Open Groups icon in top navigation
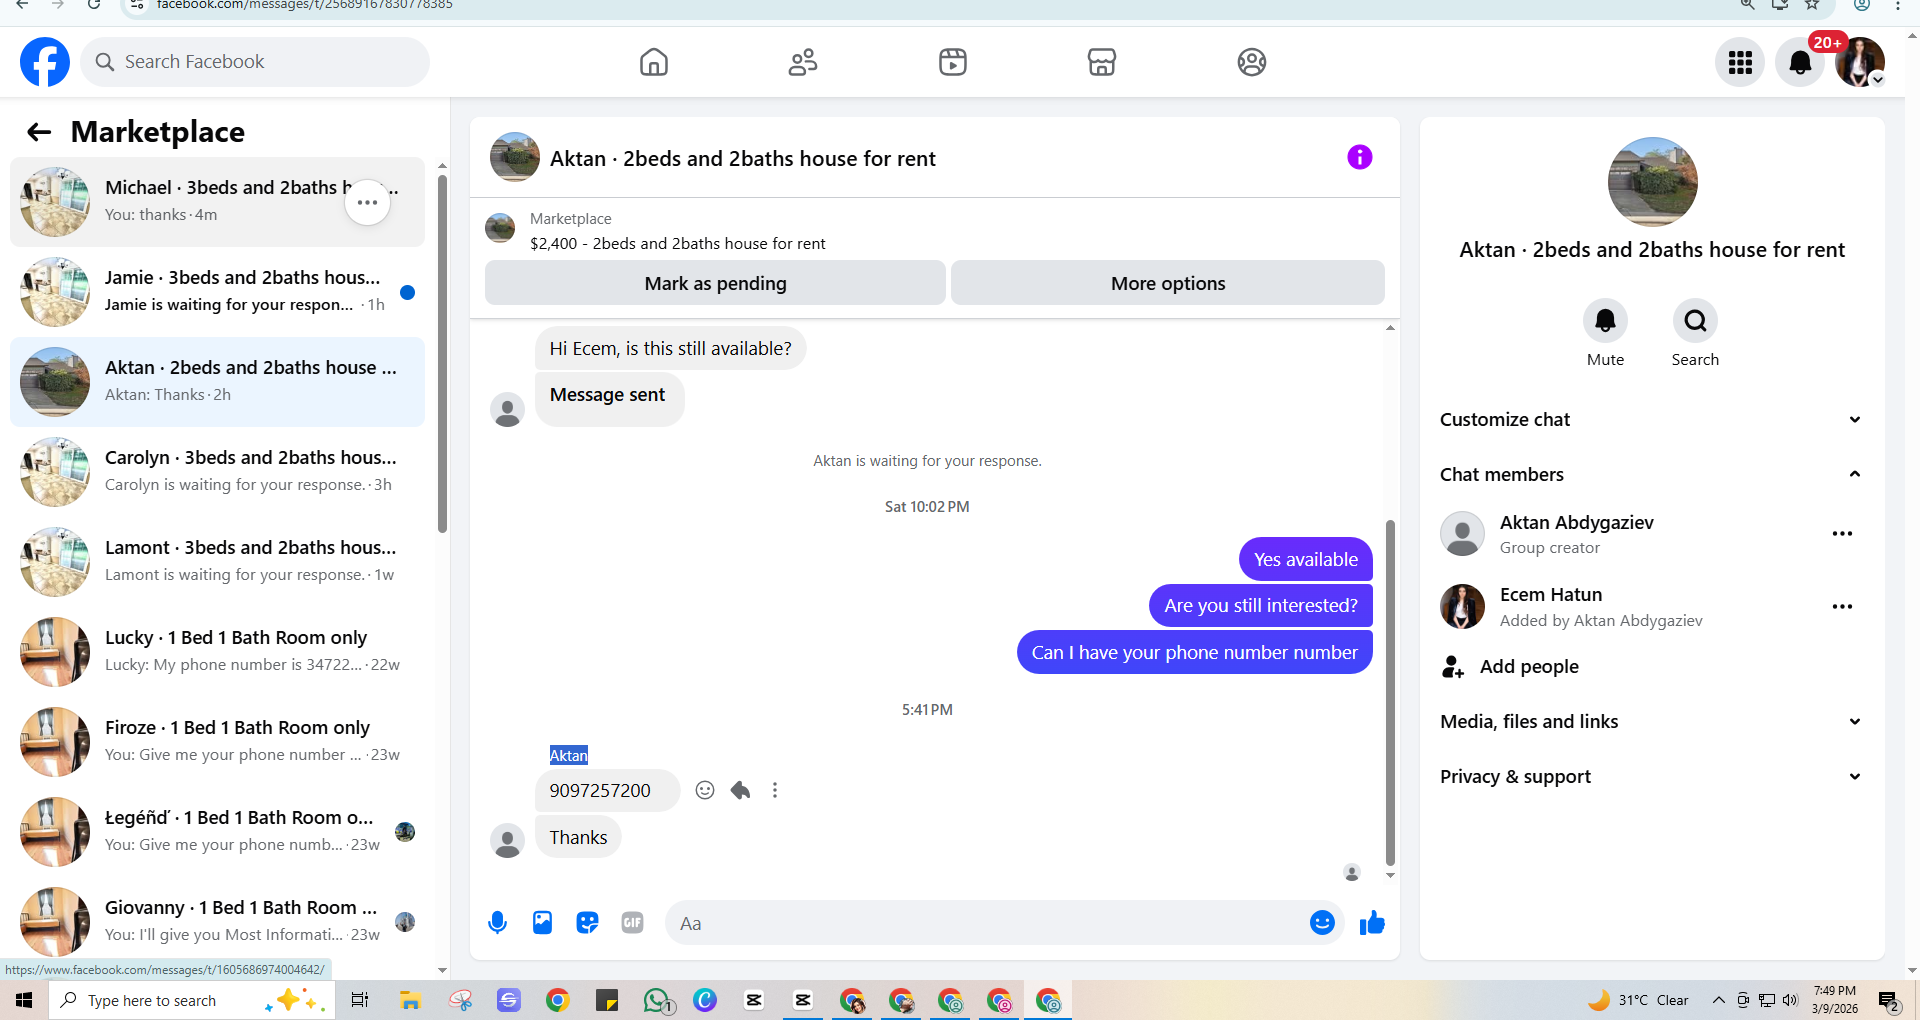 pos(1252,62)
